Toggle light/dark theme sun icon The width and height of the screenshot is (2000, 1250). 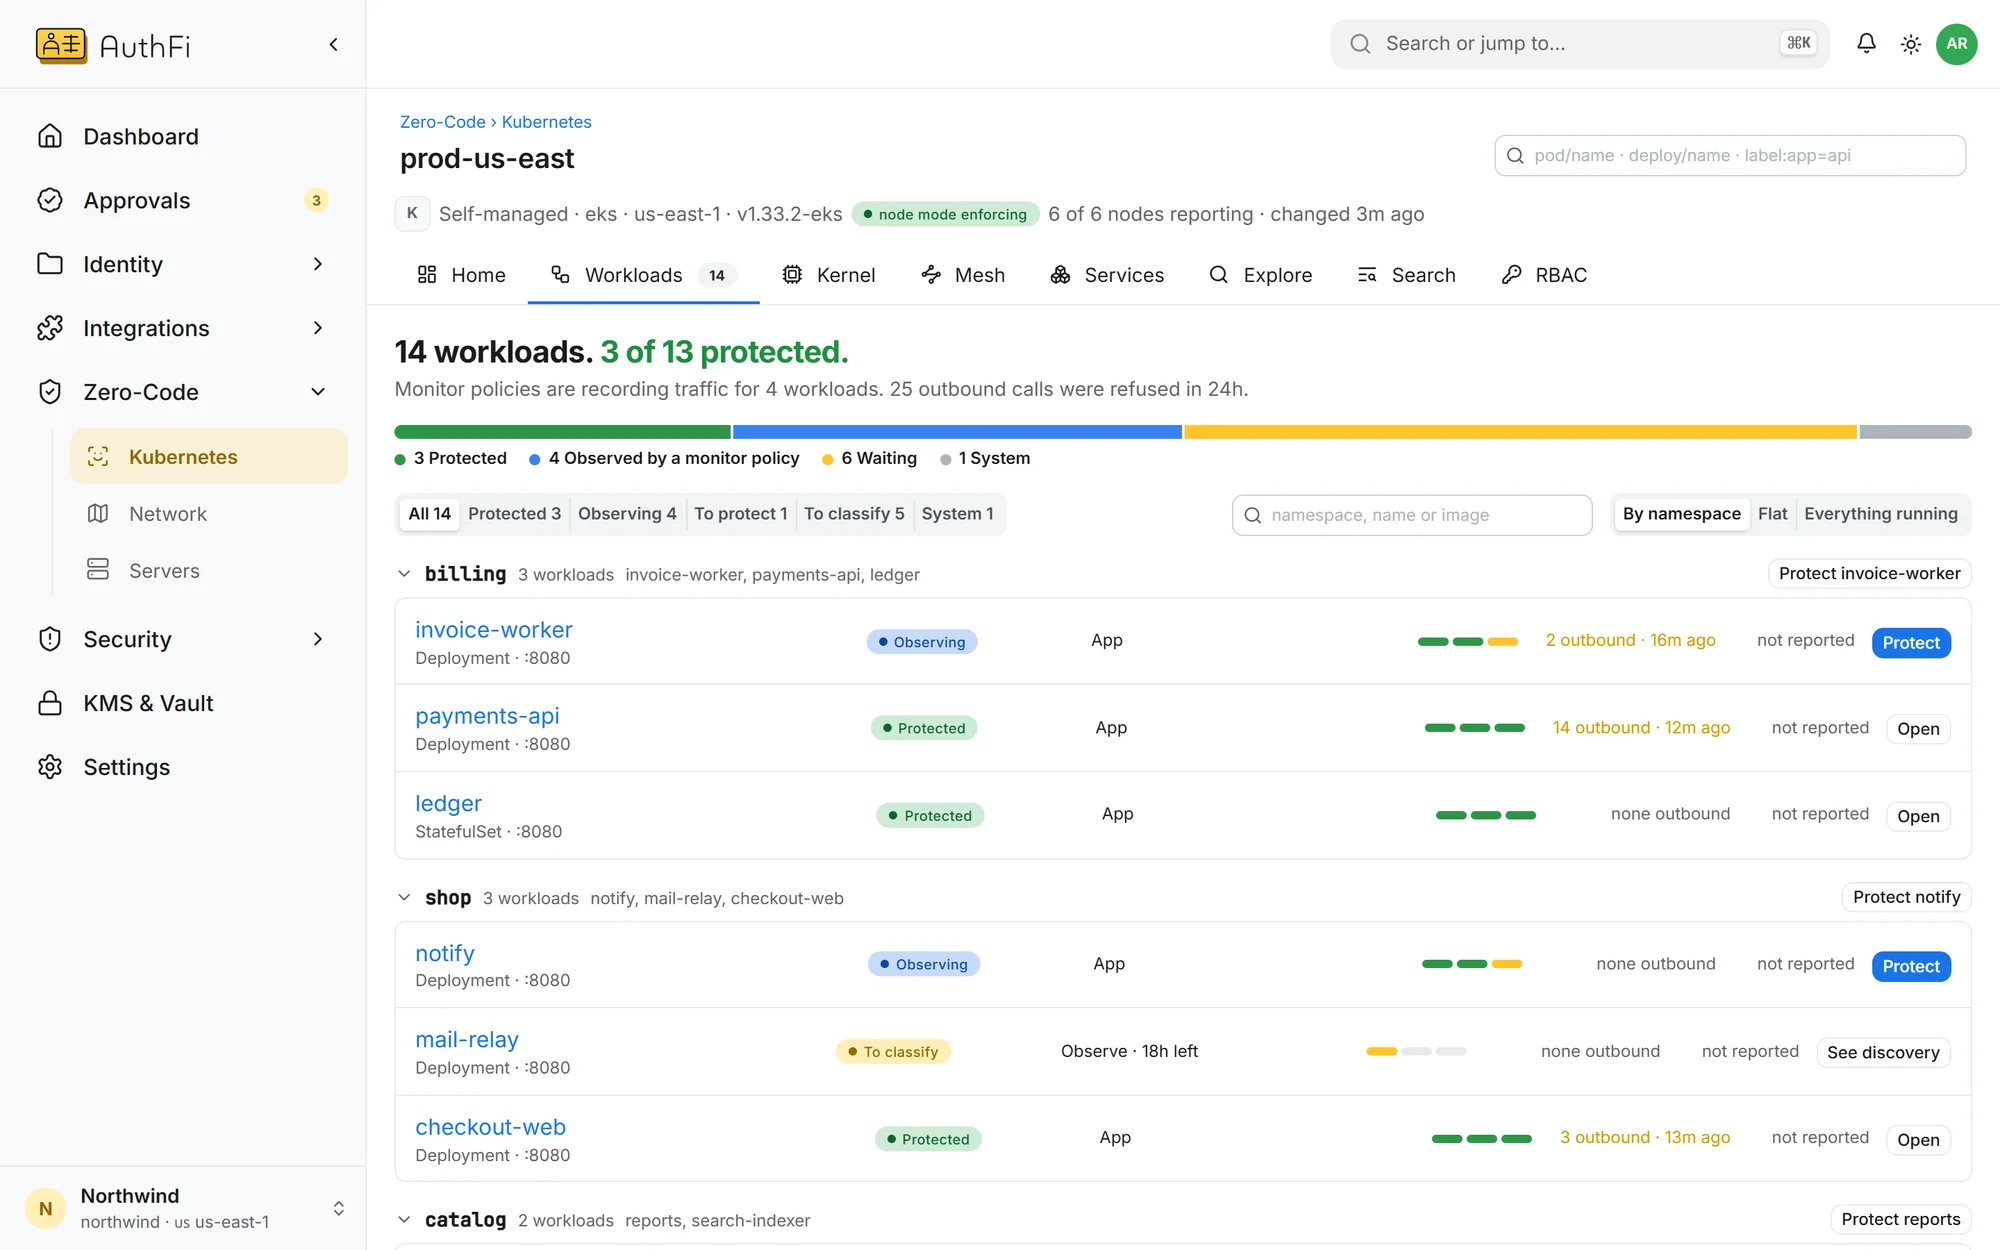point(1911,44)
